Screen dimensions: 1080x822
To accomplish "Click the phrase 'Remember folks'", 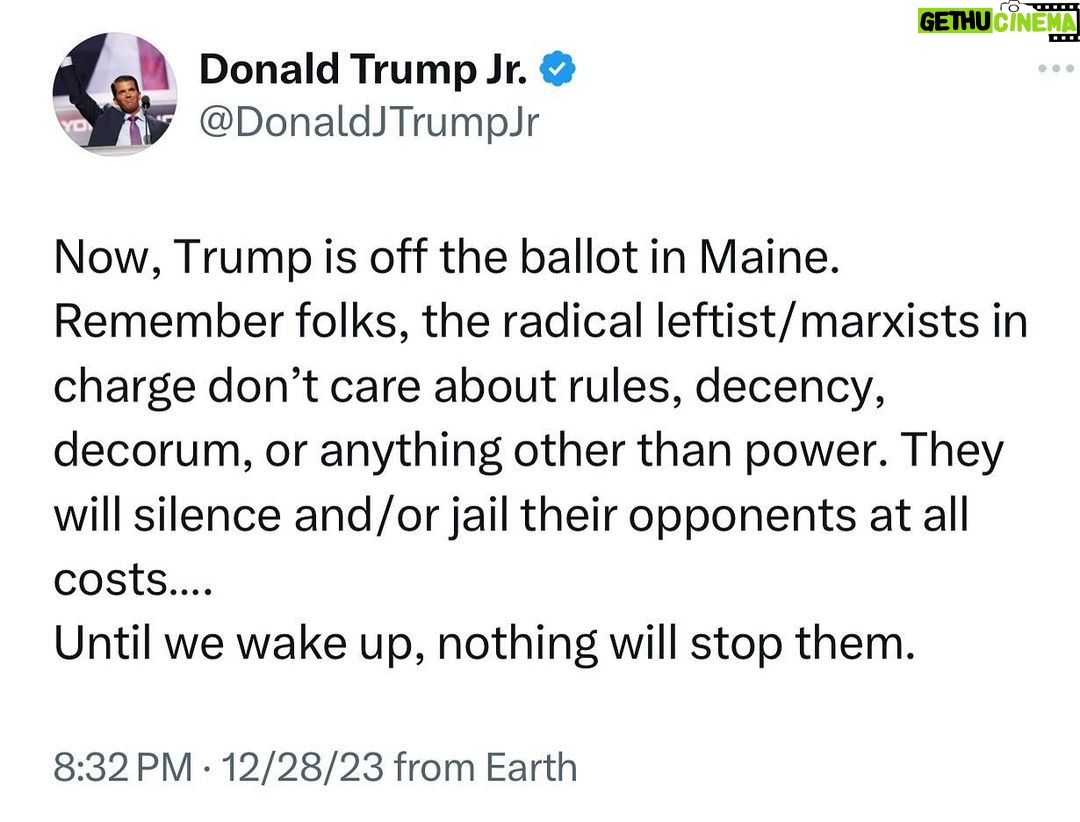I will tap(227, 321).
